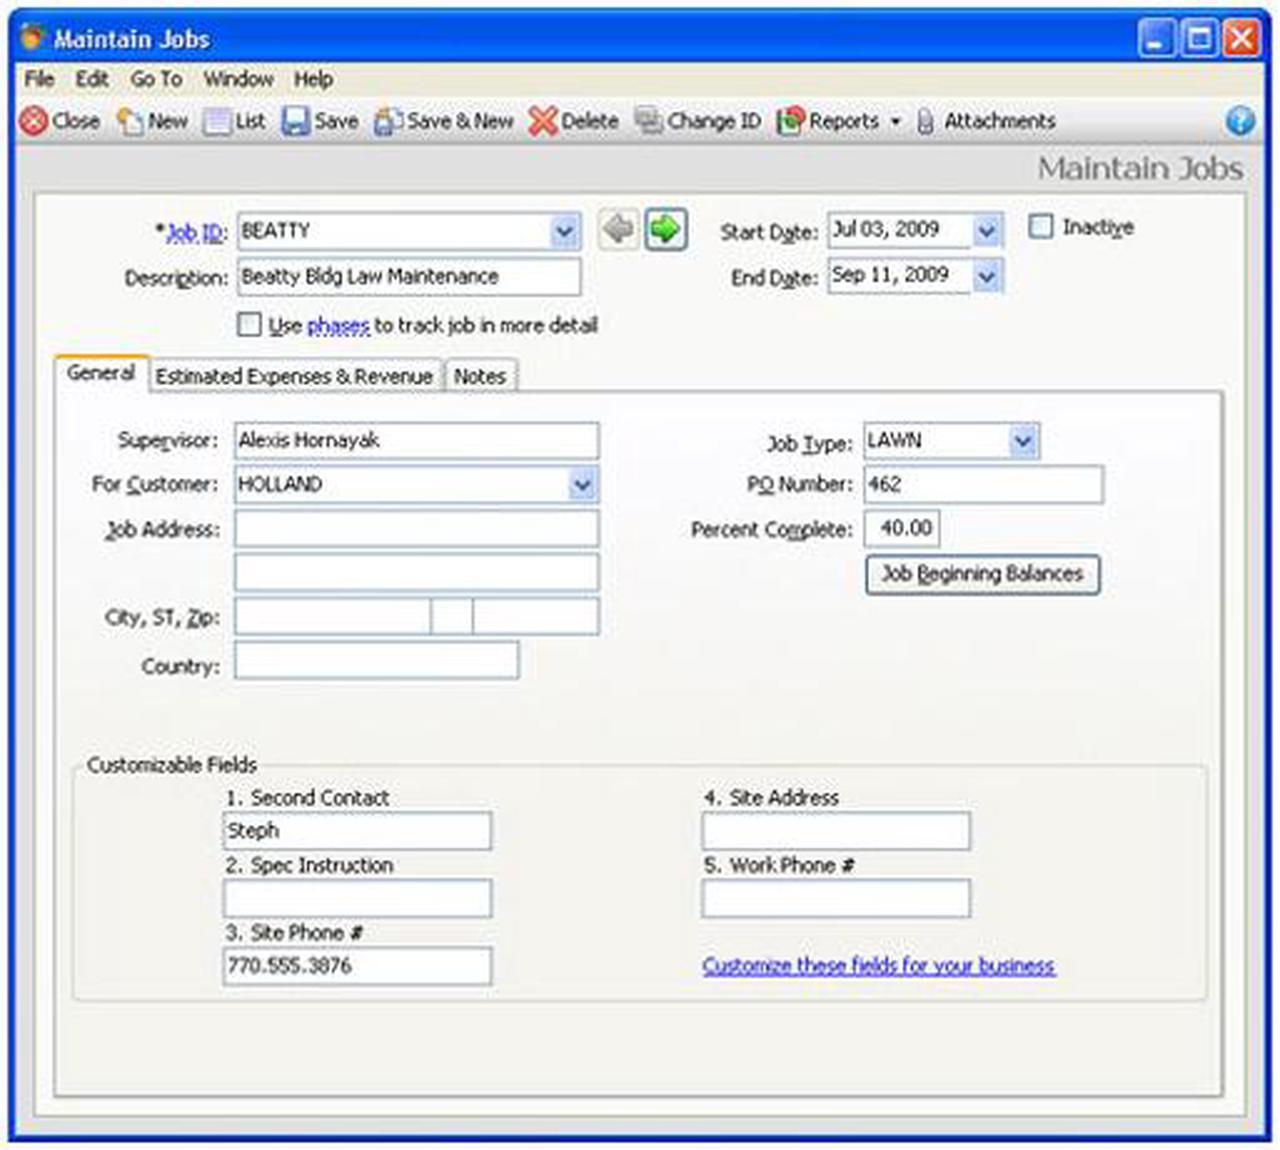Click the Maintain Jobs title bar app icon
The image size is (1280, 1150).
click(x=33, y=38)
